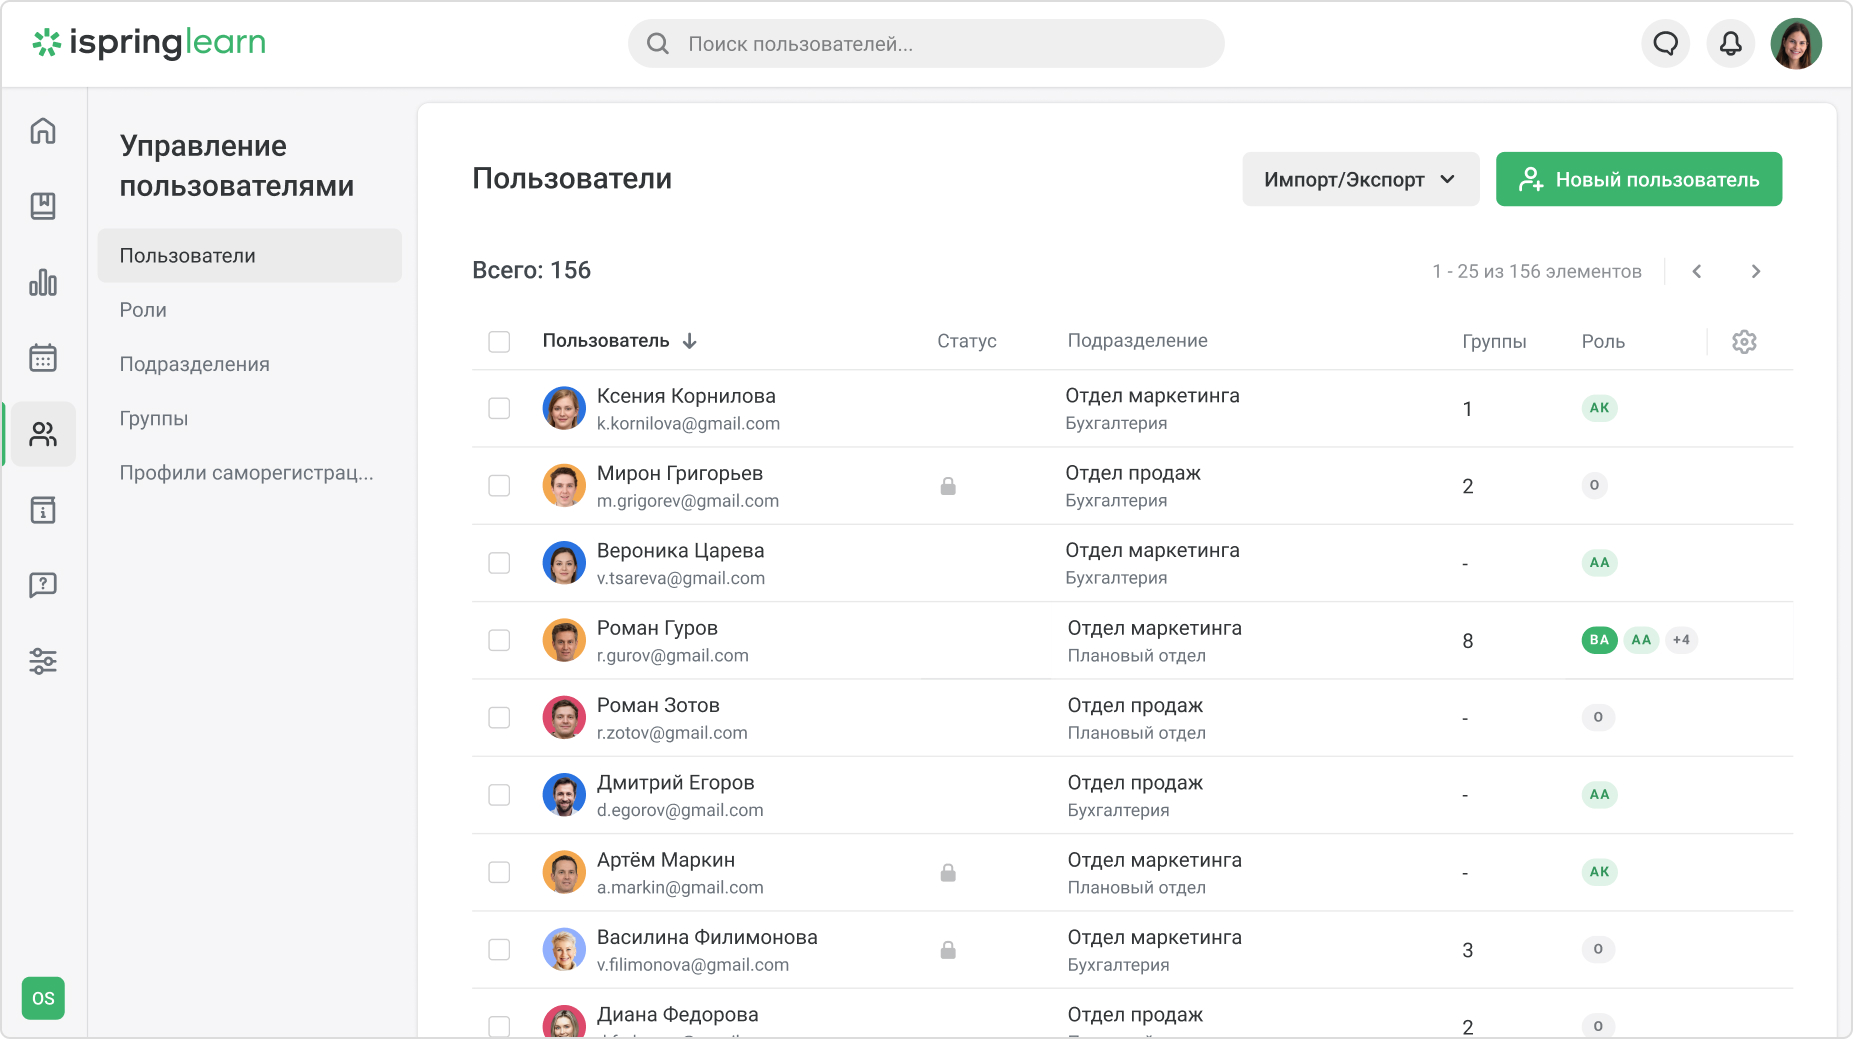This screenshot has width=1853, height=1039.
Task: Click the +4 roles badge for Роман Гуров
Action: [x=1681, y=640]
